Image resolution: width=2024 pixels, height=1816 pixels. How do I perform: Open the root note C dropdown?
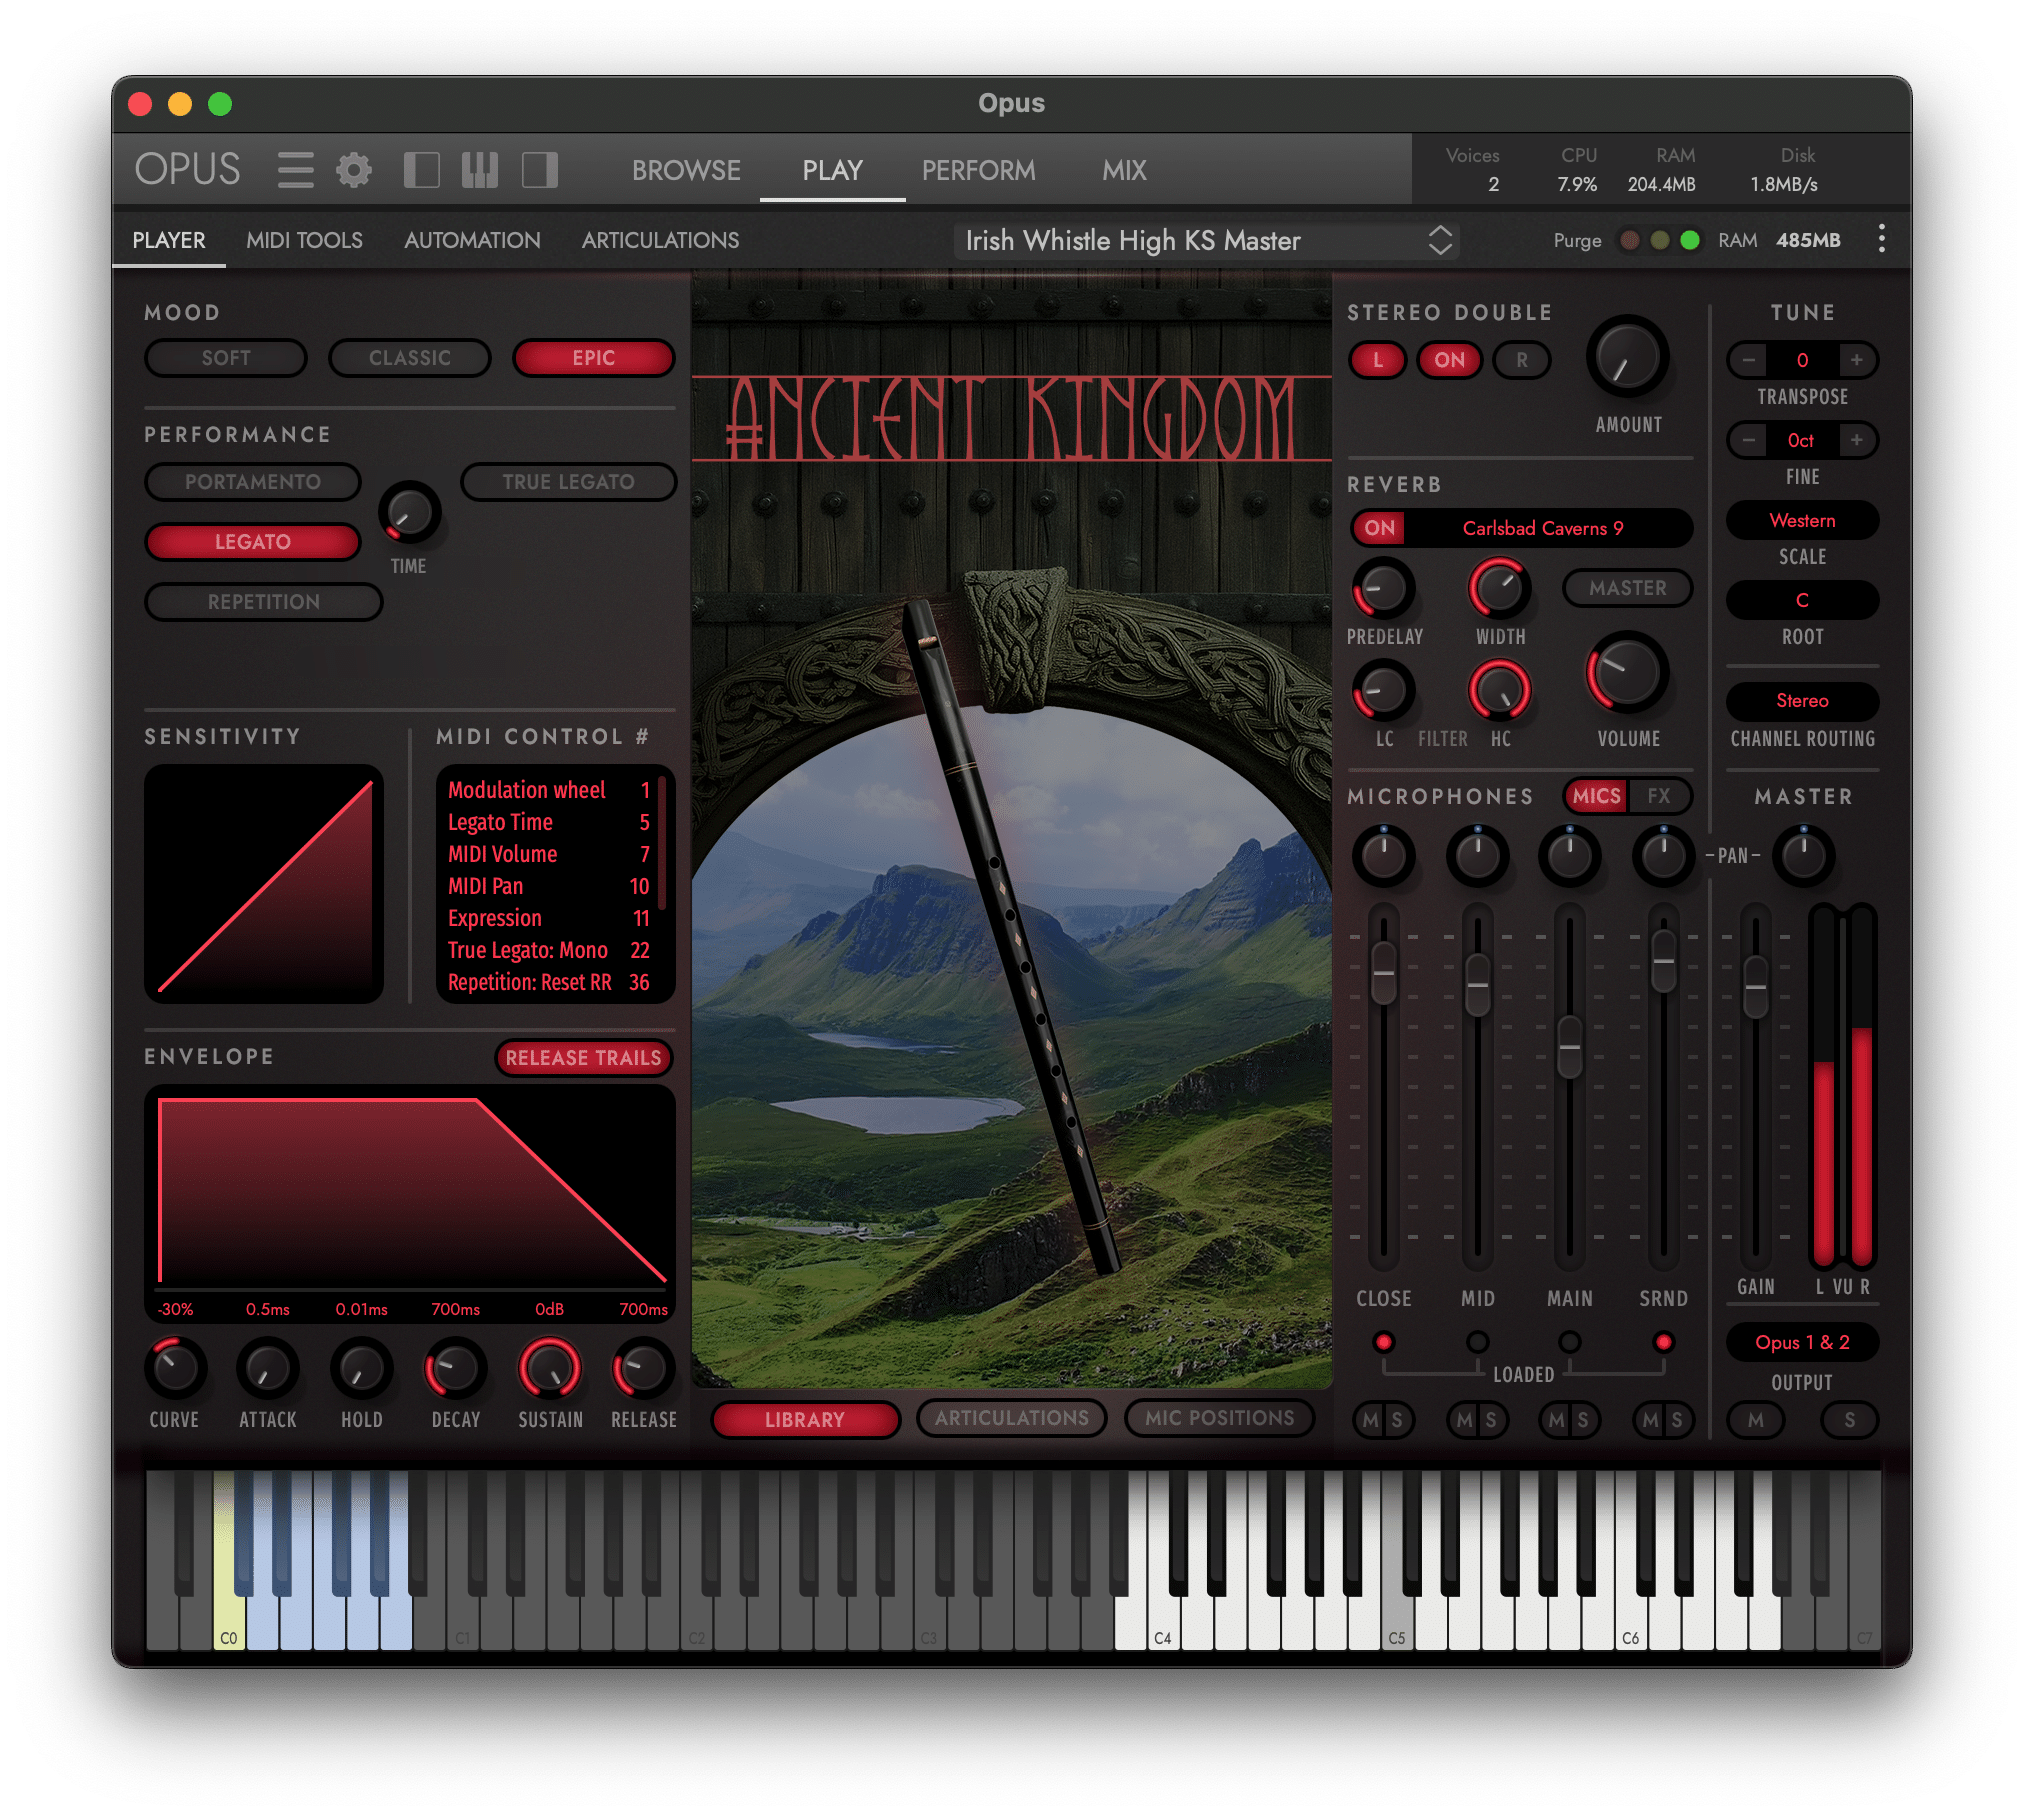coord(1802,600)
